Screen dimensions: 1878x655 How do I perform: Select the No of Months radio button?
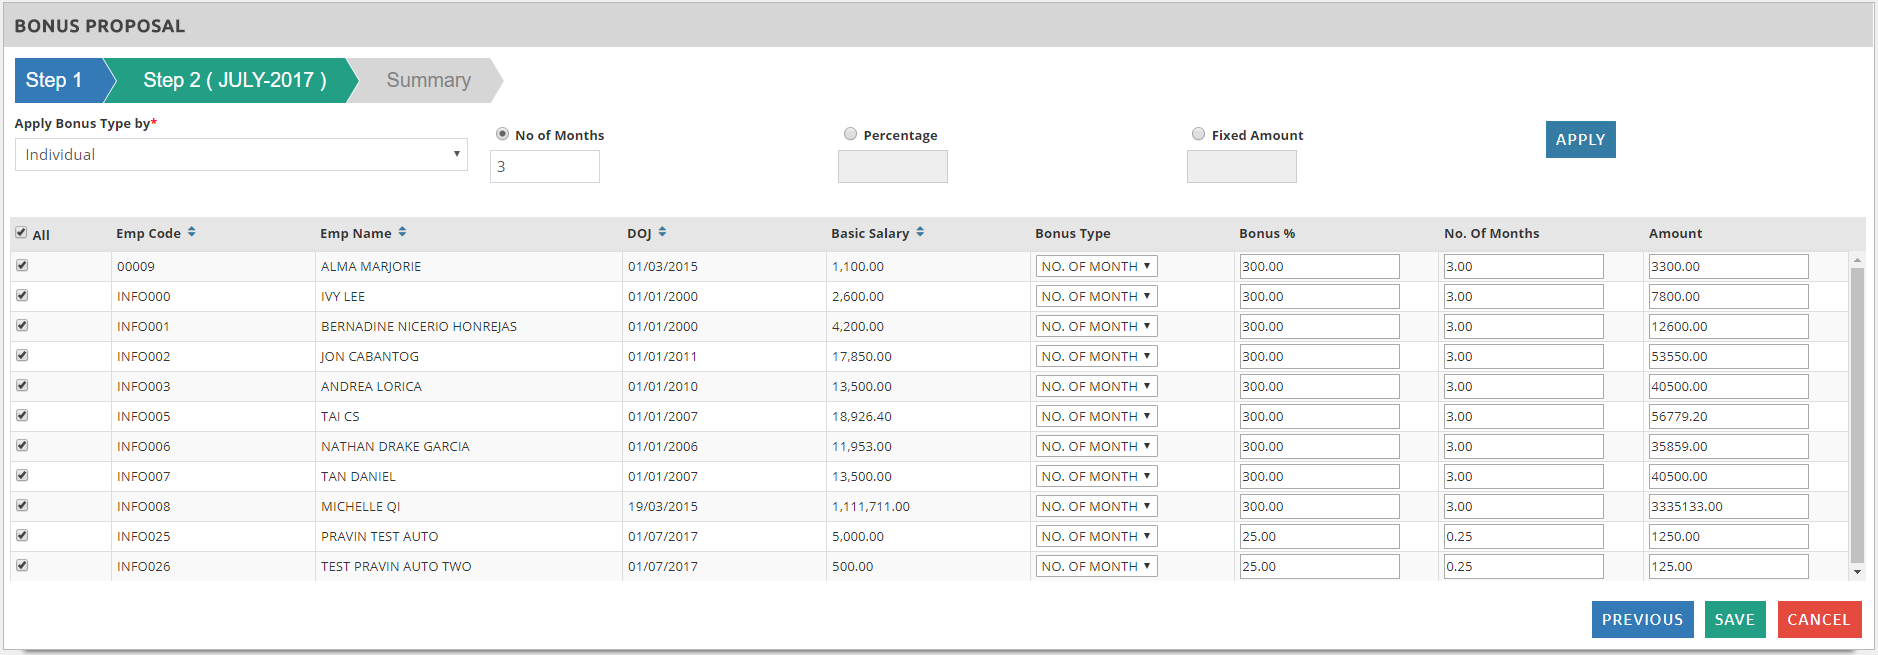tap(502, 134)
